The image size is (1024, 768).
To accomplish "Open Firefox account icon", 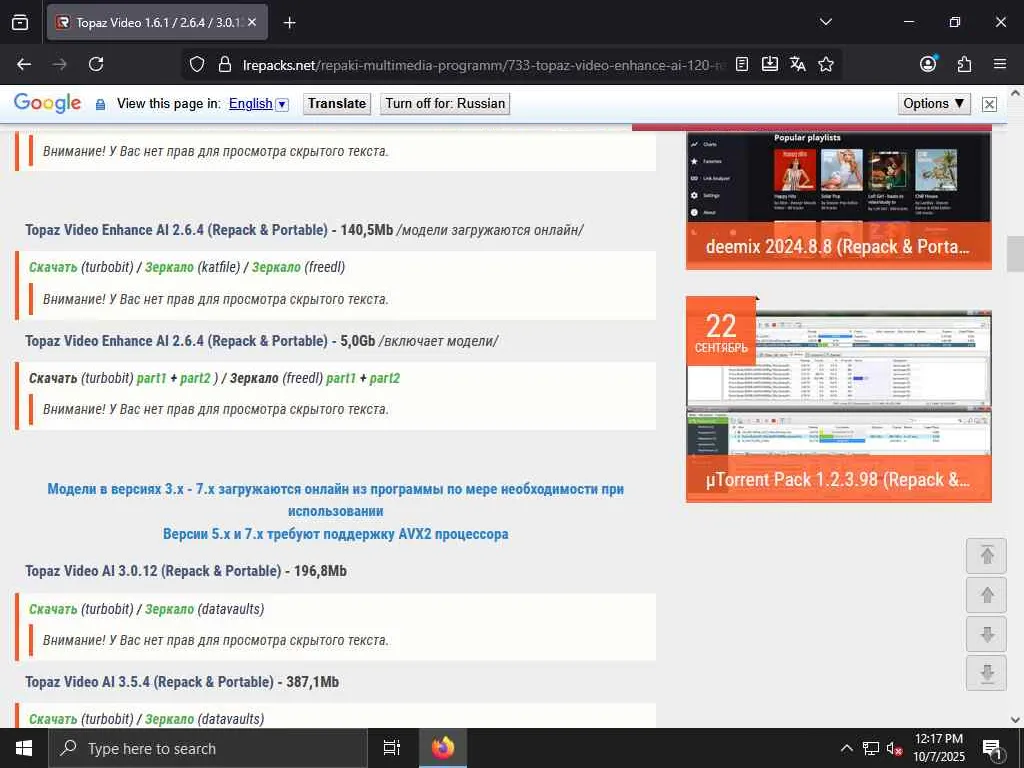I will click(x=928, y=63).
